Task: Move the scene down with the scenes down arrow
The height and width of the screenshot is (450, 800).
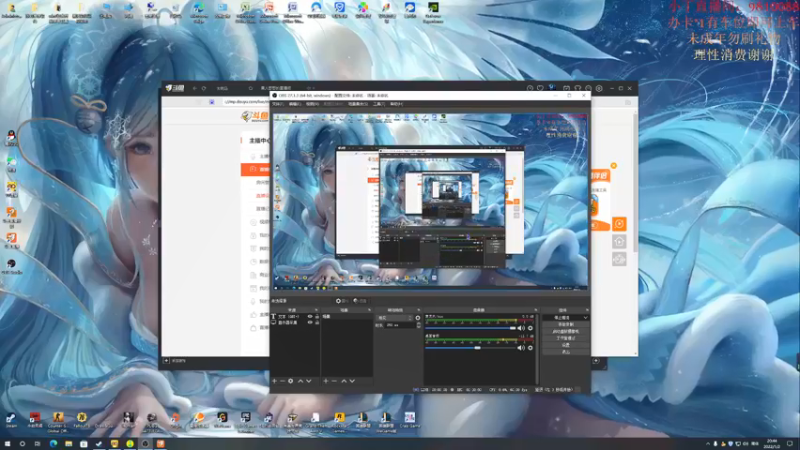Action: (352, 381)
